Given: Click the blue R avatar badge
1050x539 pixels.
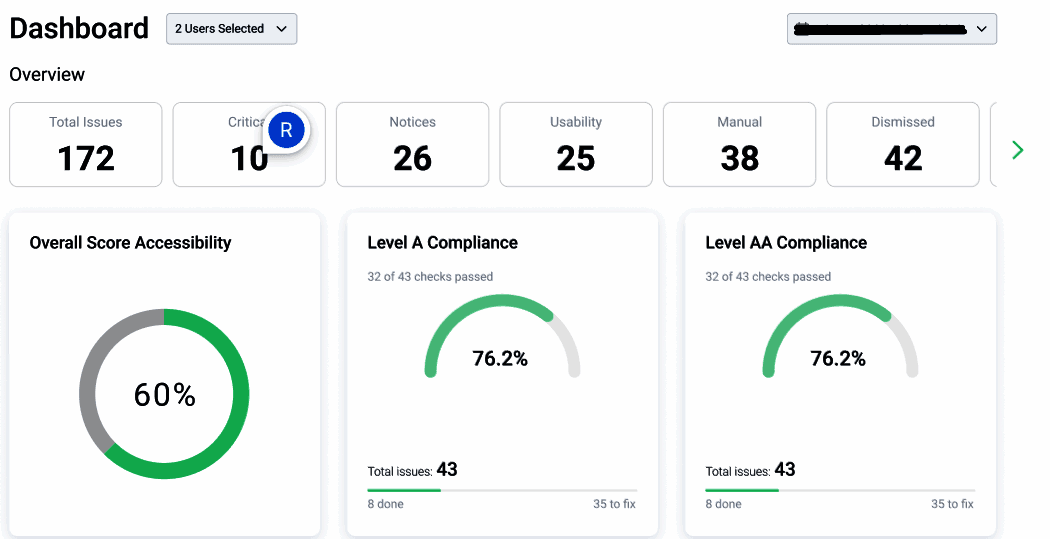Looking at the screenshot, I should tap(286, 130).
